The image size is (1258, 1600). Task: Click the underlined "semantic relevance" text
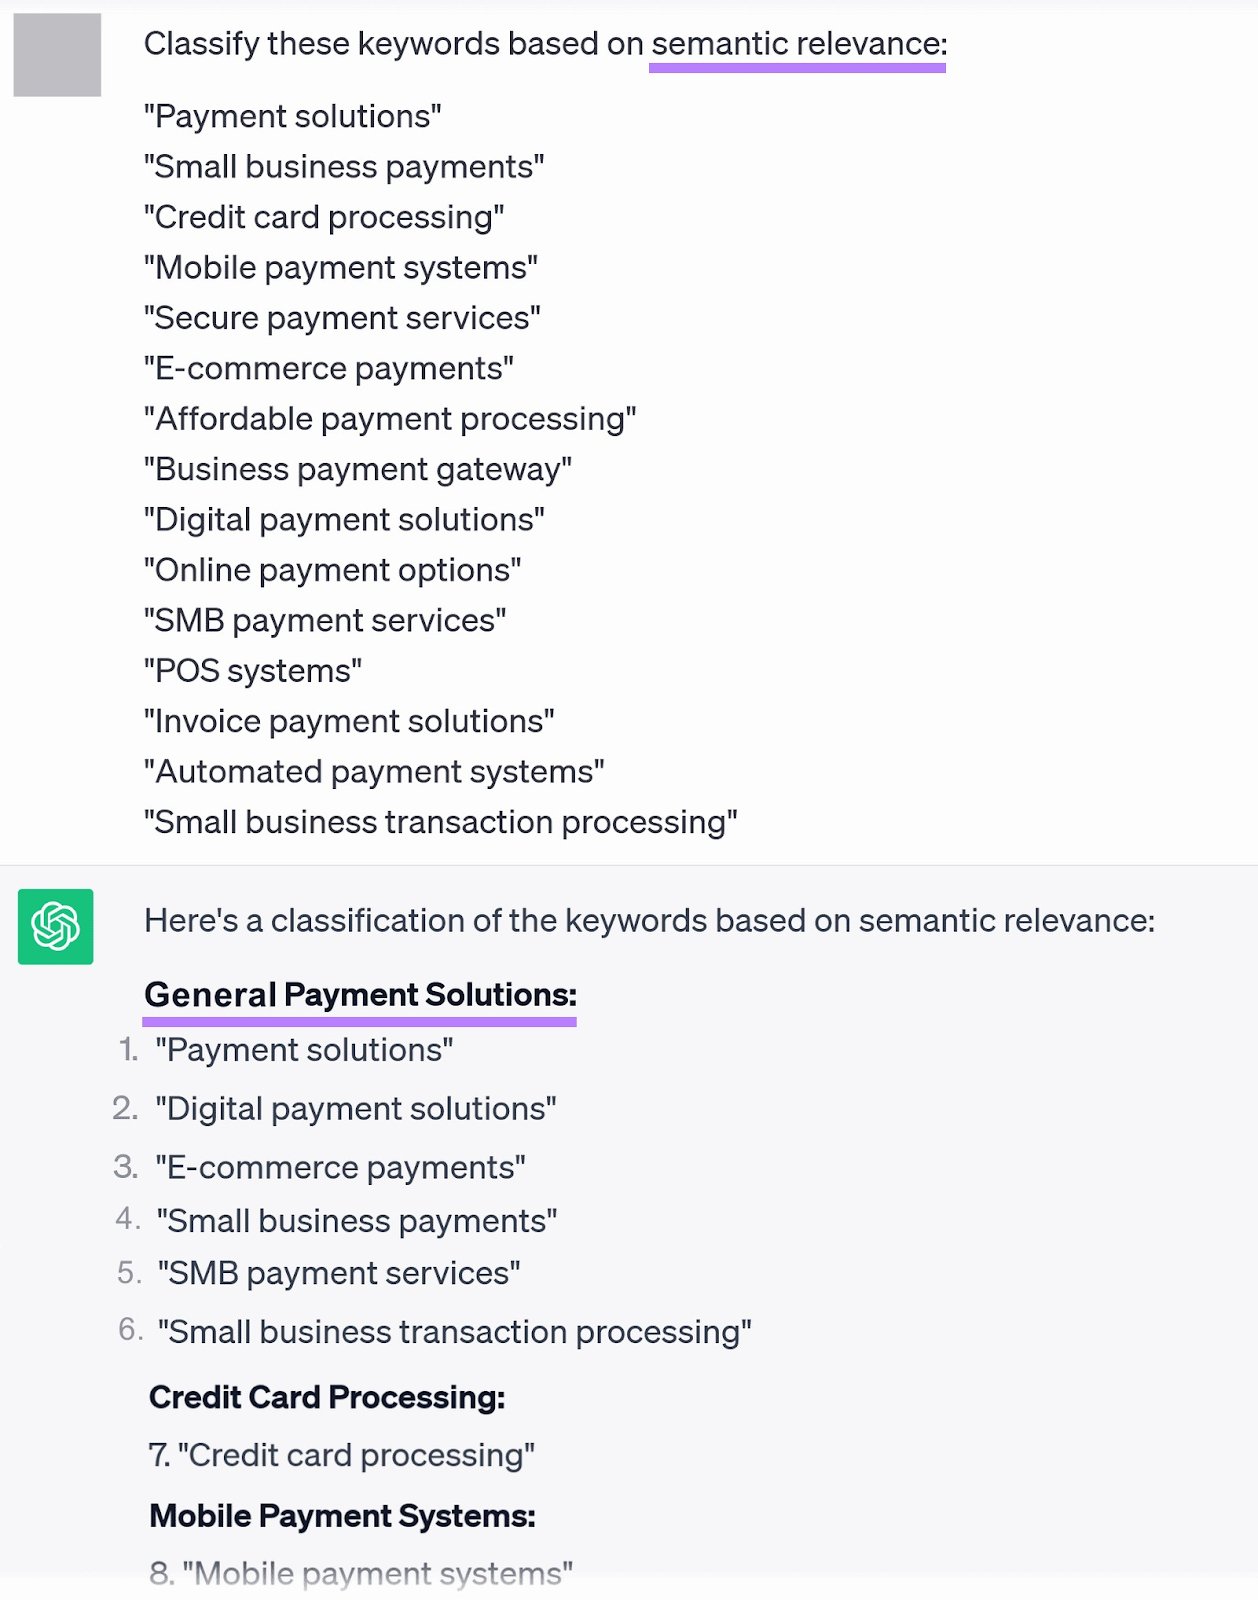798,44
